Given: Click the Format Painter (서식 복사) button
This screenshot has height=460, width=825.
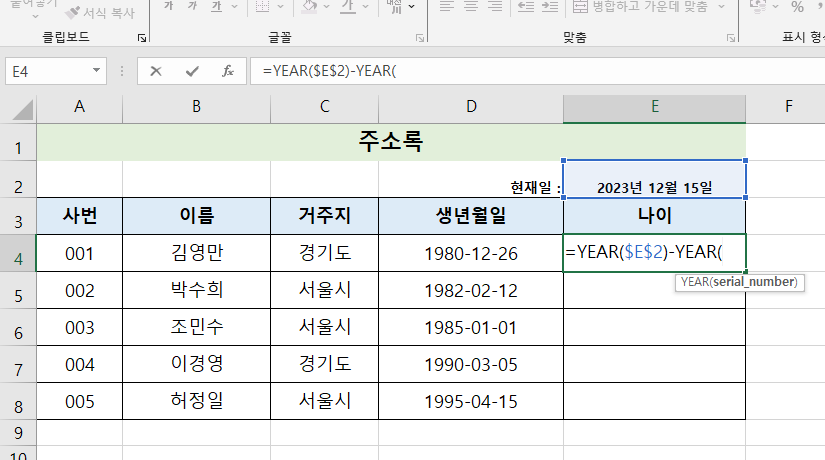Looking at the screenshot, I should point(101,12).
